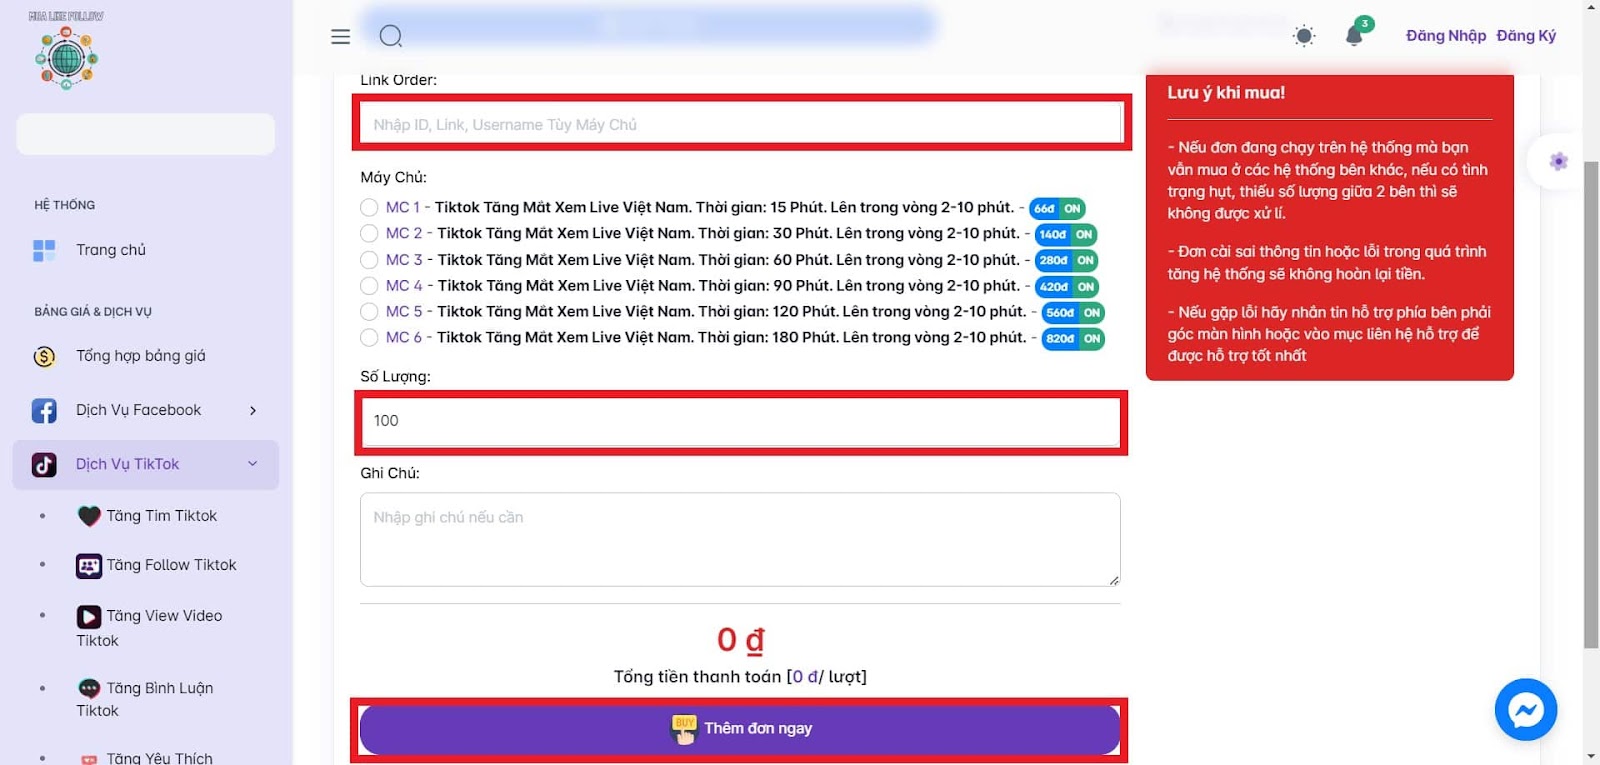Click the Ghi Chú notes textarea
The height and width of the screenshot is (765, 1600).
pyautogui.click(x=740, y=539)
